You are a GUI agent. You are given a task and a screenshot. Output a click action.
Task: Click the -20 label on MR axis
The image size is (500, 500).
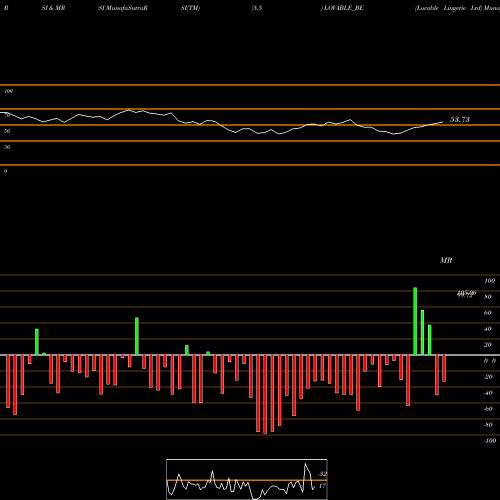[x=488, y=377]
